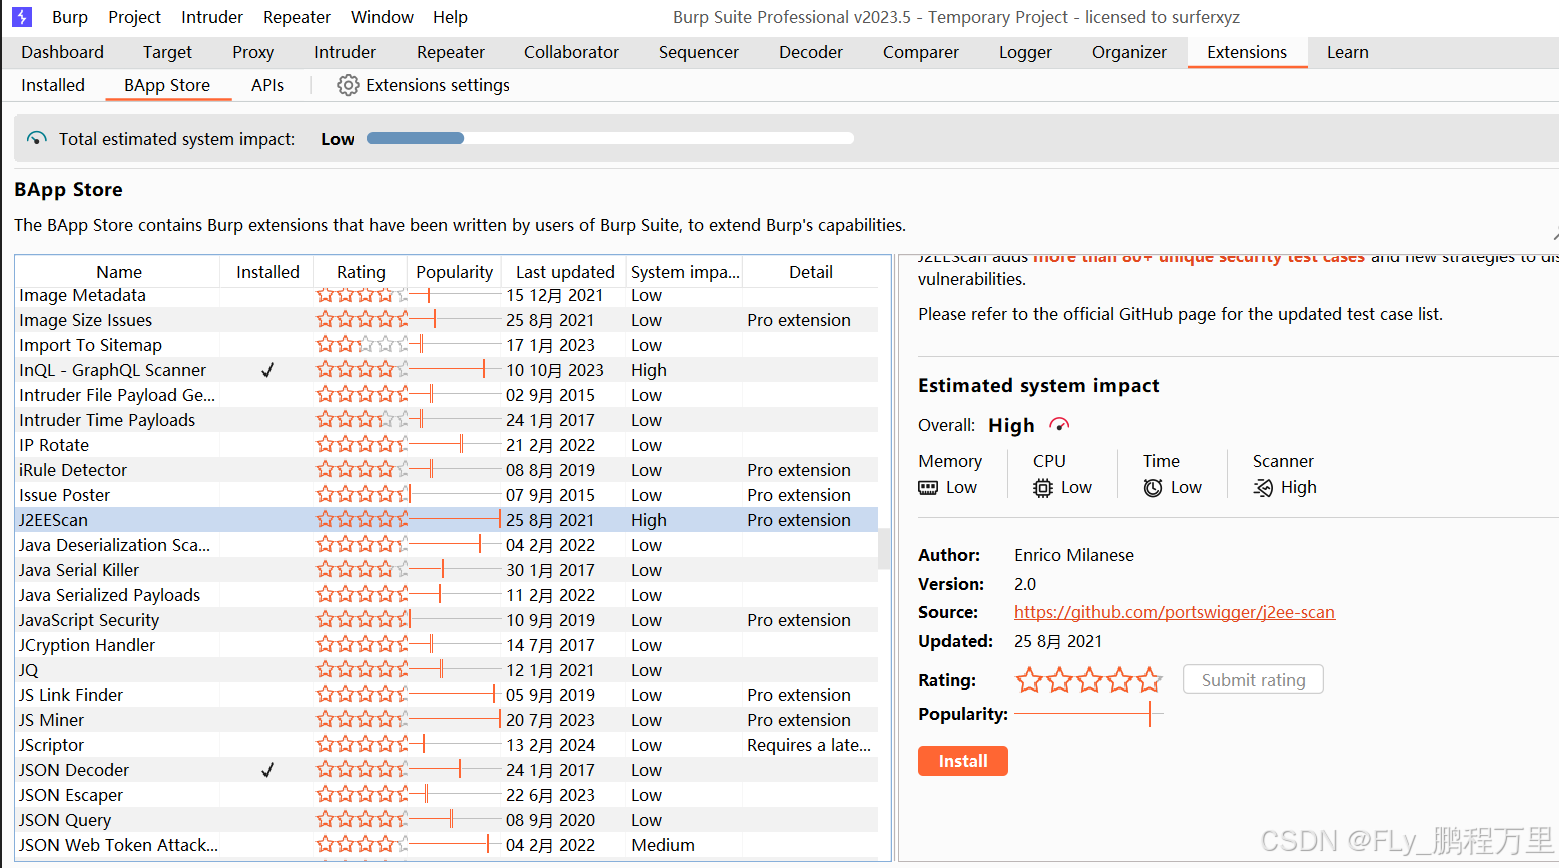Select the JCryption Handler extension row
The height and width of the screenshot is (868, 1559).
(447, 645)
